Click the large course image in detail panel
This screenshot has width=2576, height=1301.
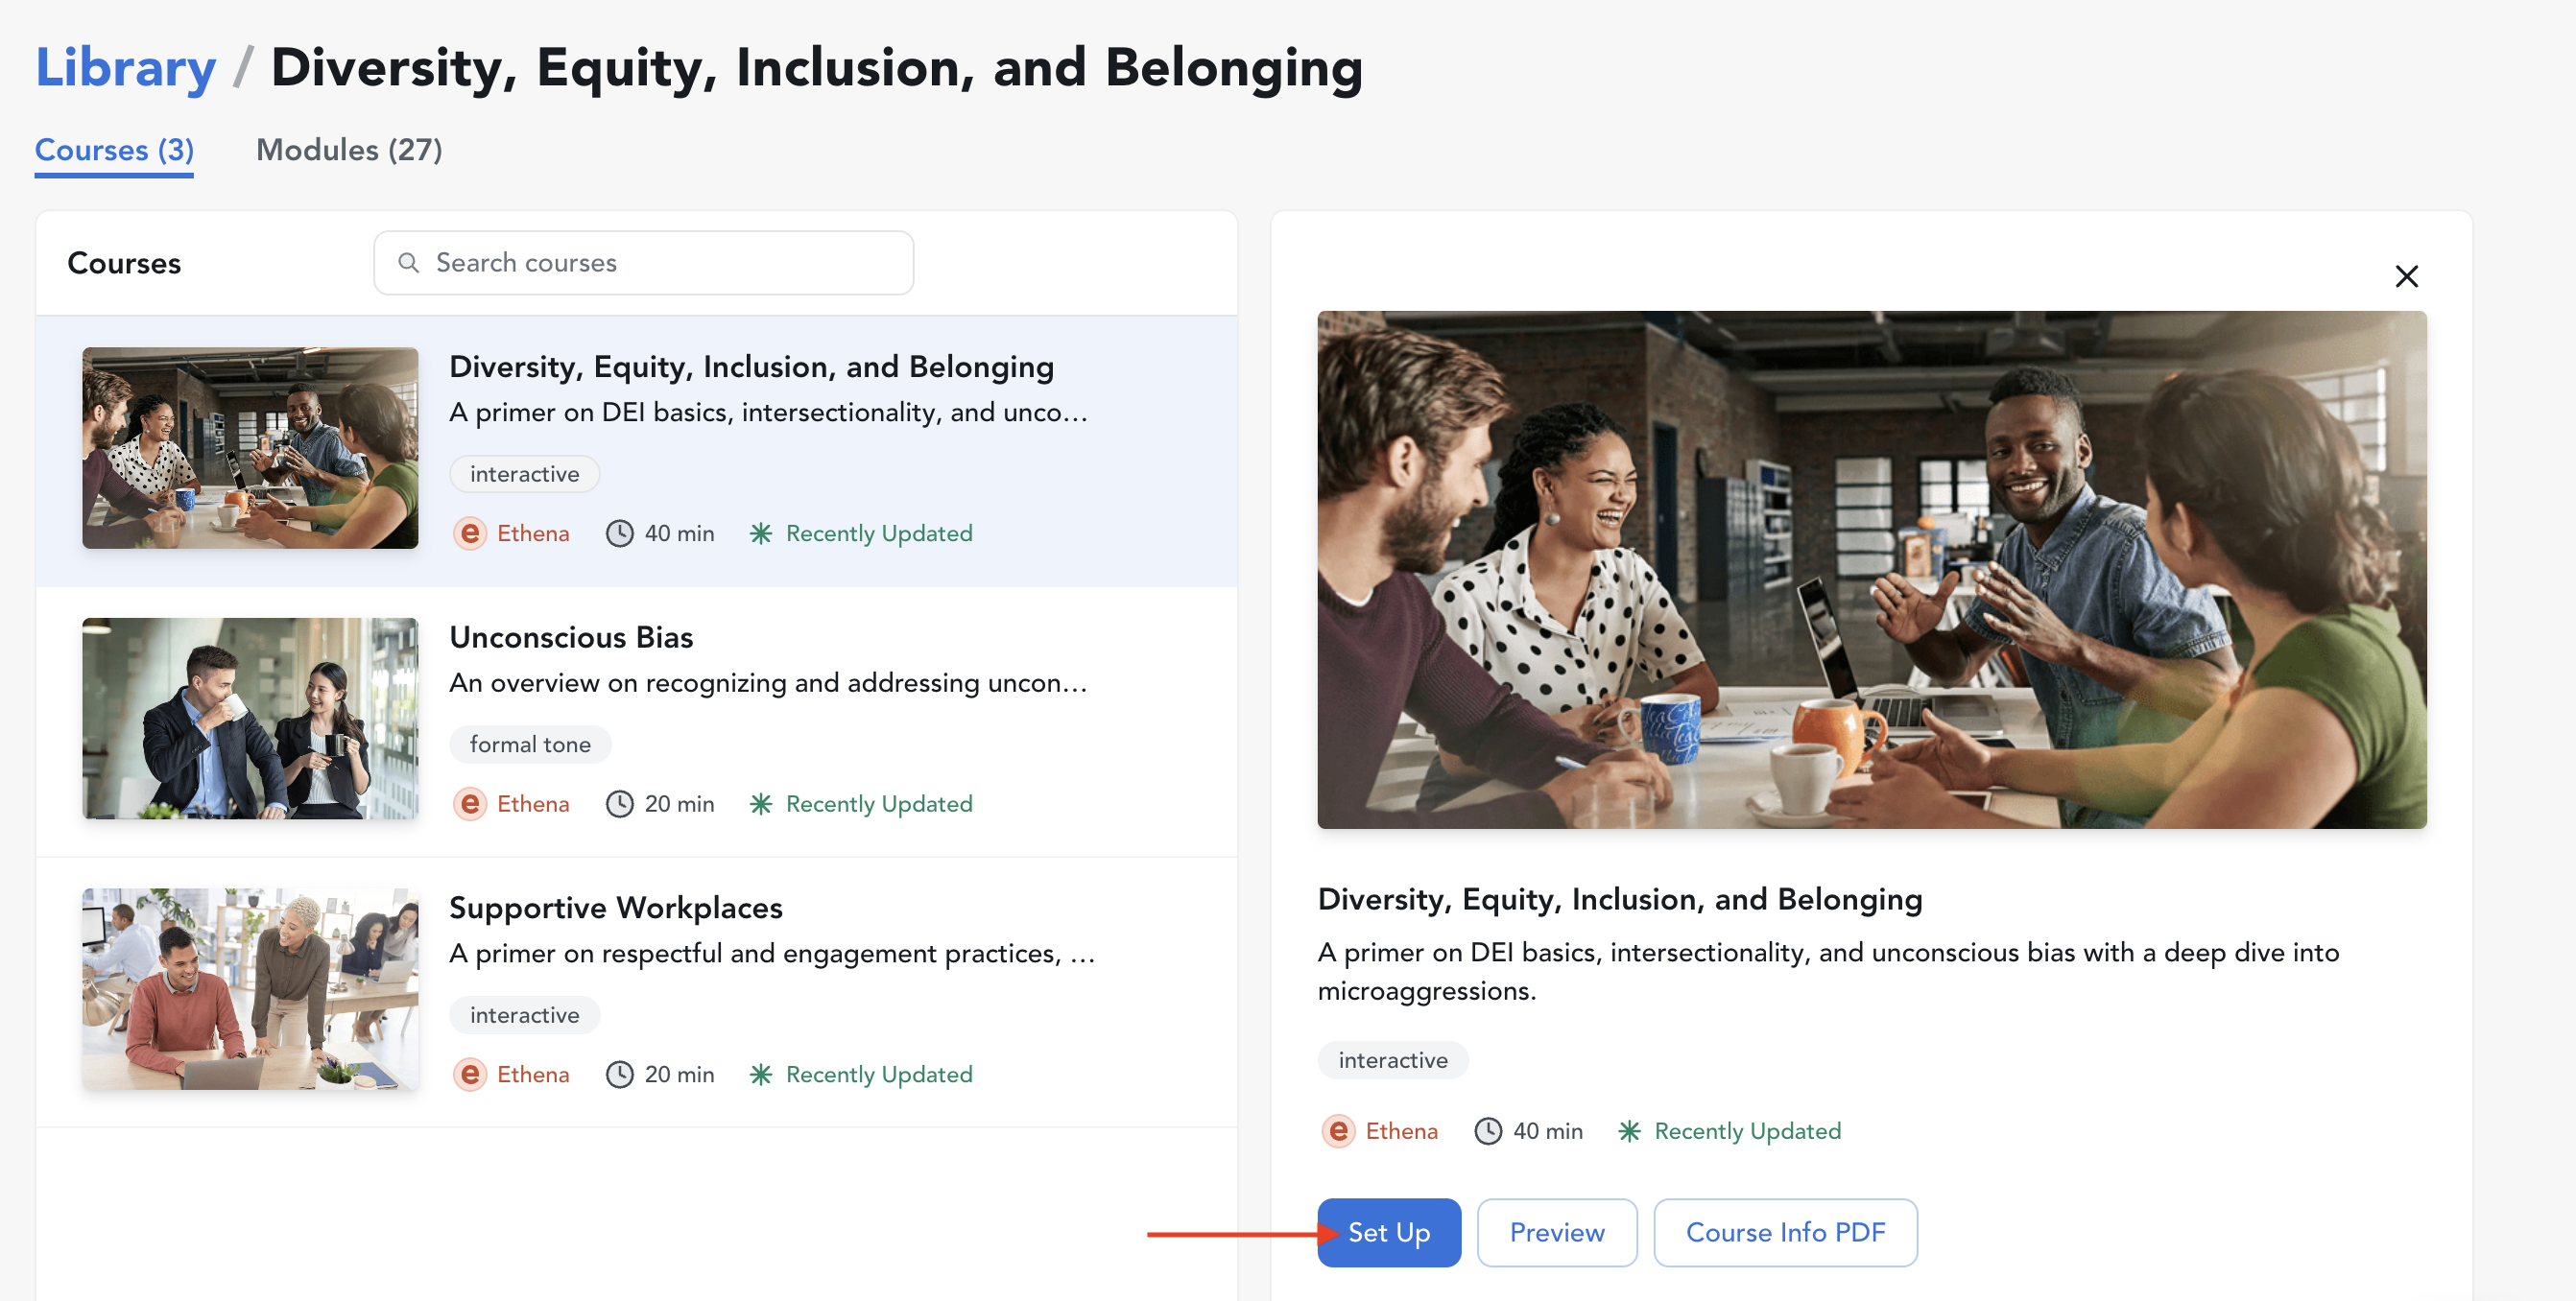point(1871,569)
